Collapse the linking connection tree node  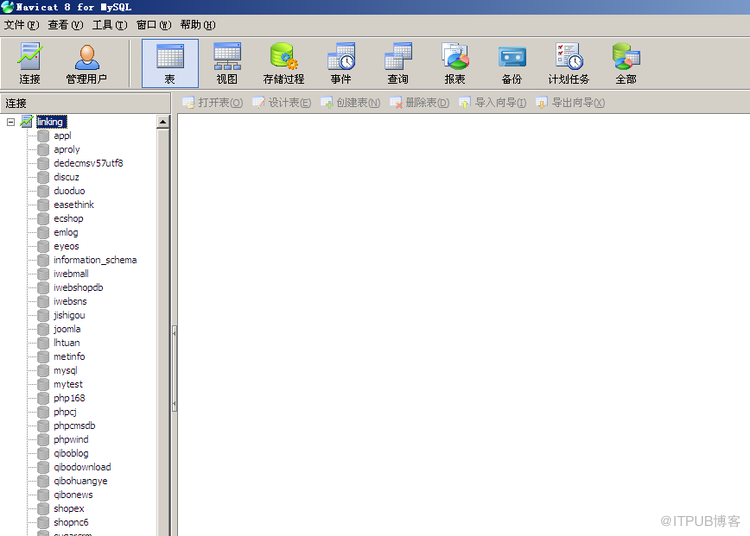coord(11,122)
